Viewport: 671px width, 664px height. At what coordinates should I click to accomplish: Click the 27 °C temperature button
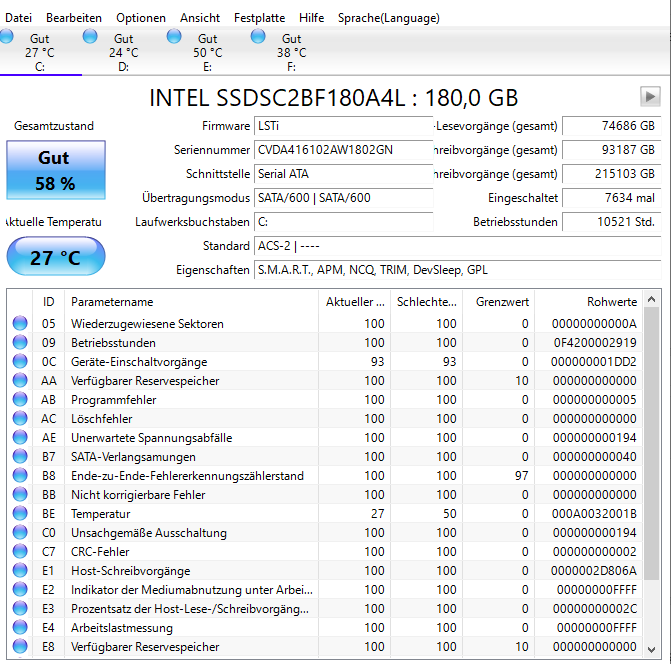pyautogui.click(x=55, y=257)
